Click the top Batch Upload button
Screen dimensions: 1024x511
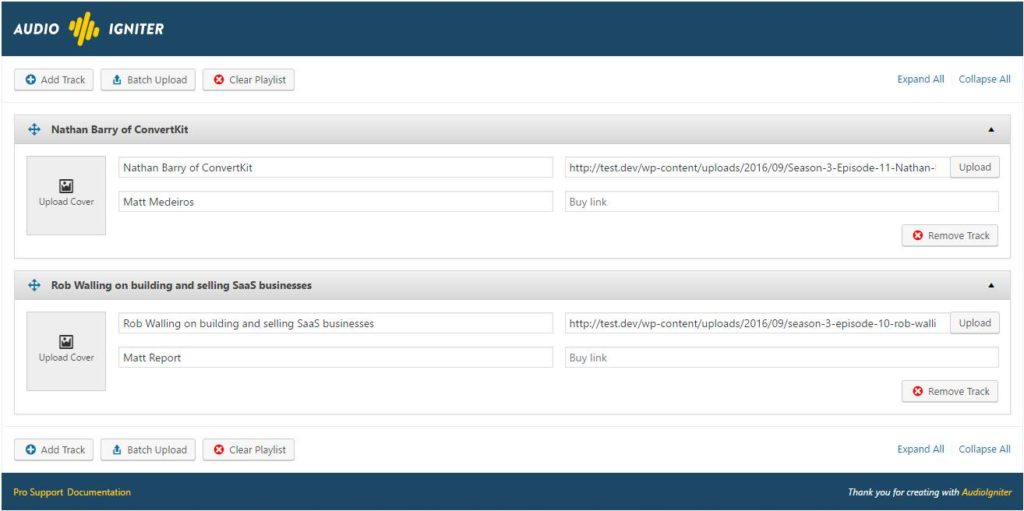pos(148,80)
